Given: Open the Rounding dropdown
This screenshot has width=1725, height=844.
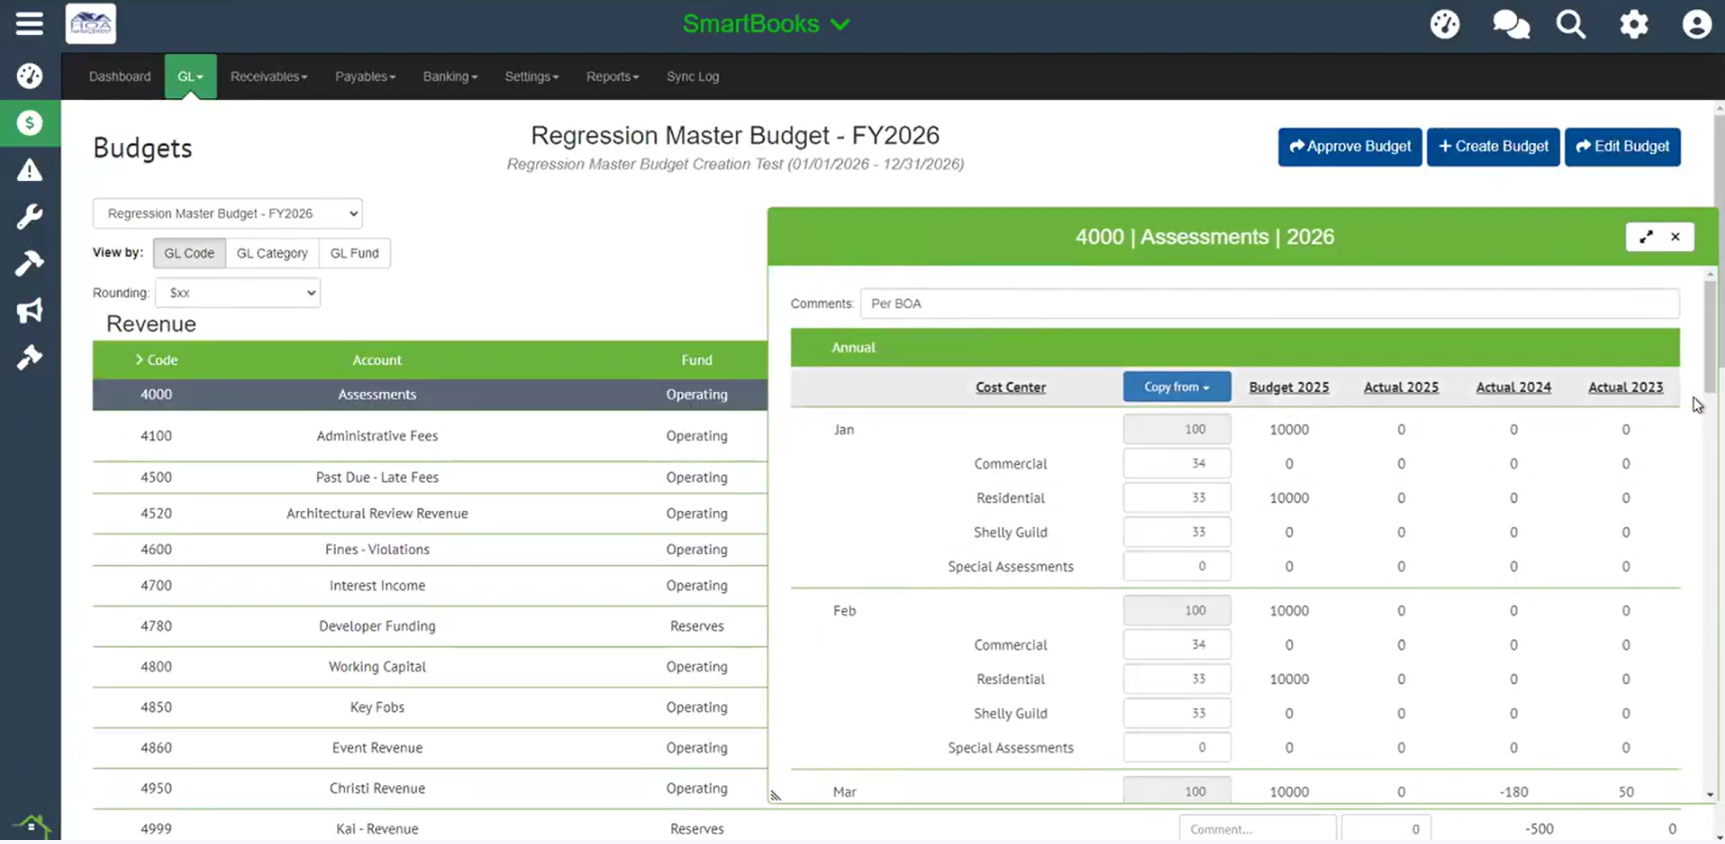Looking at the screenshot, I should tap(238, 293).
